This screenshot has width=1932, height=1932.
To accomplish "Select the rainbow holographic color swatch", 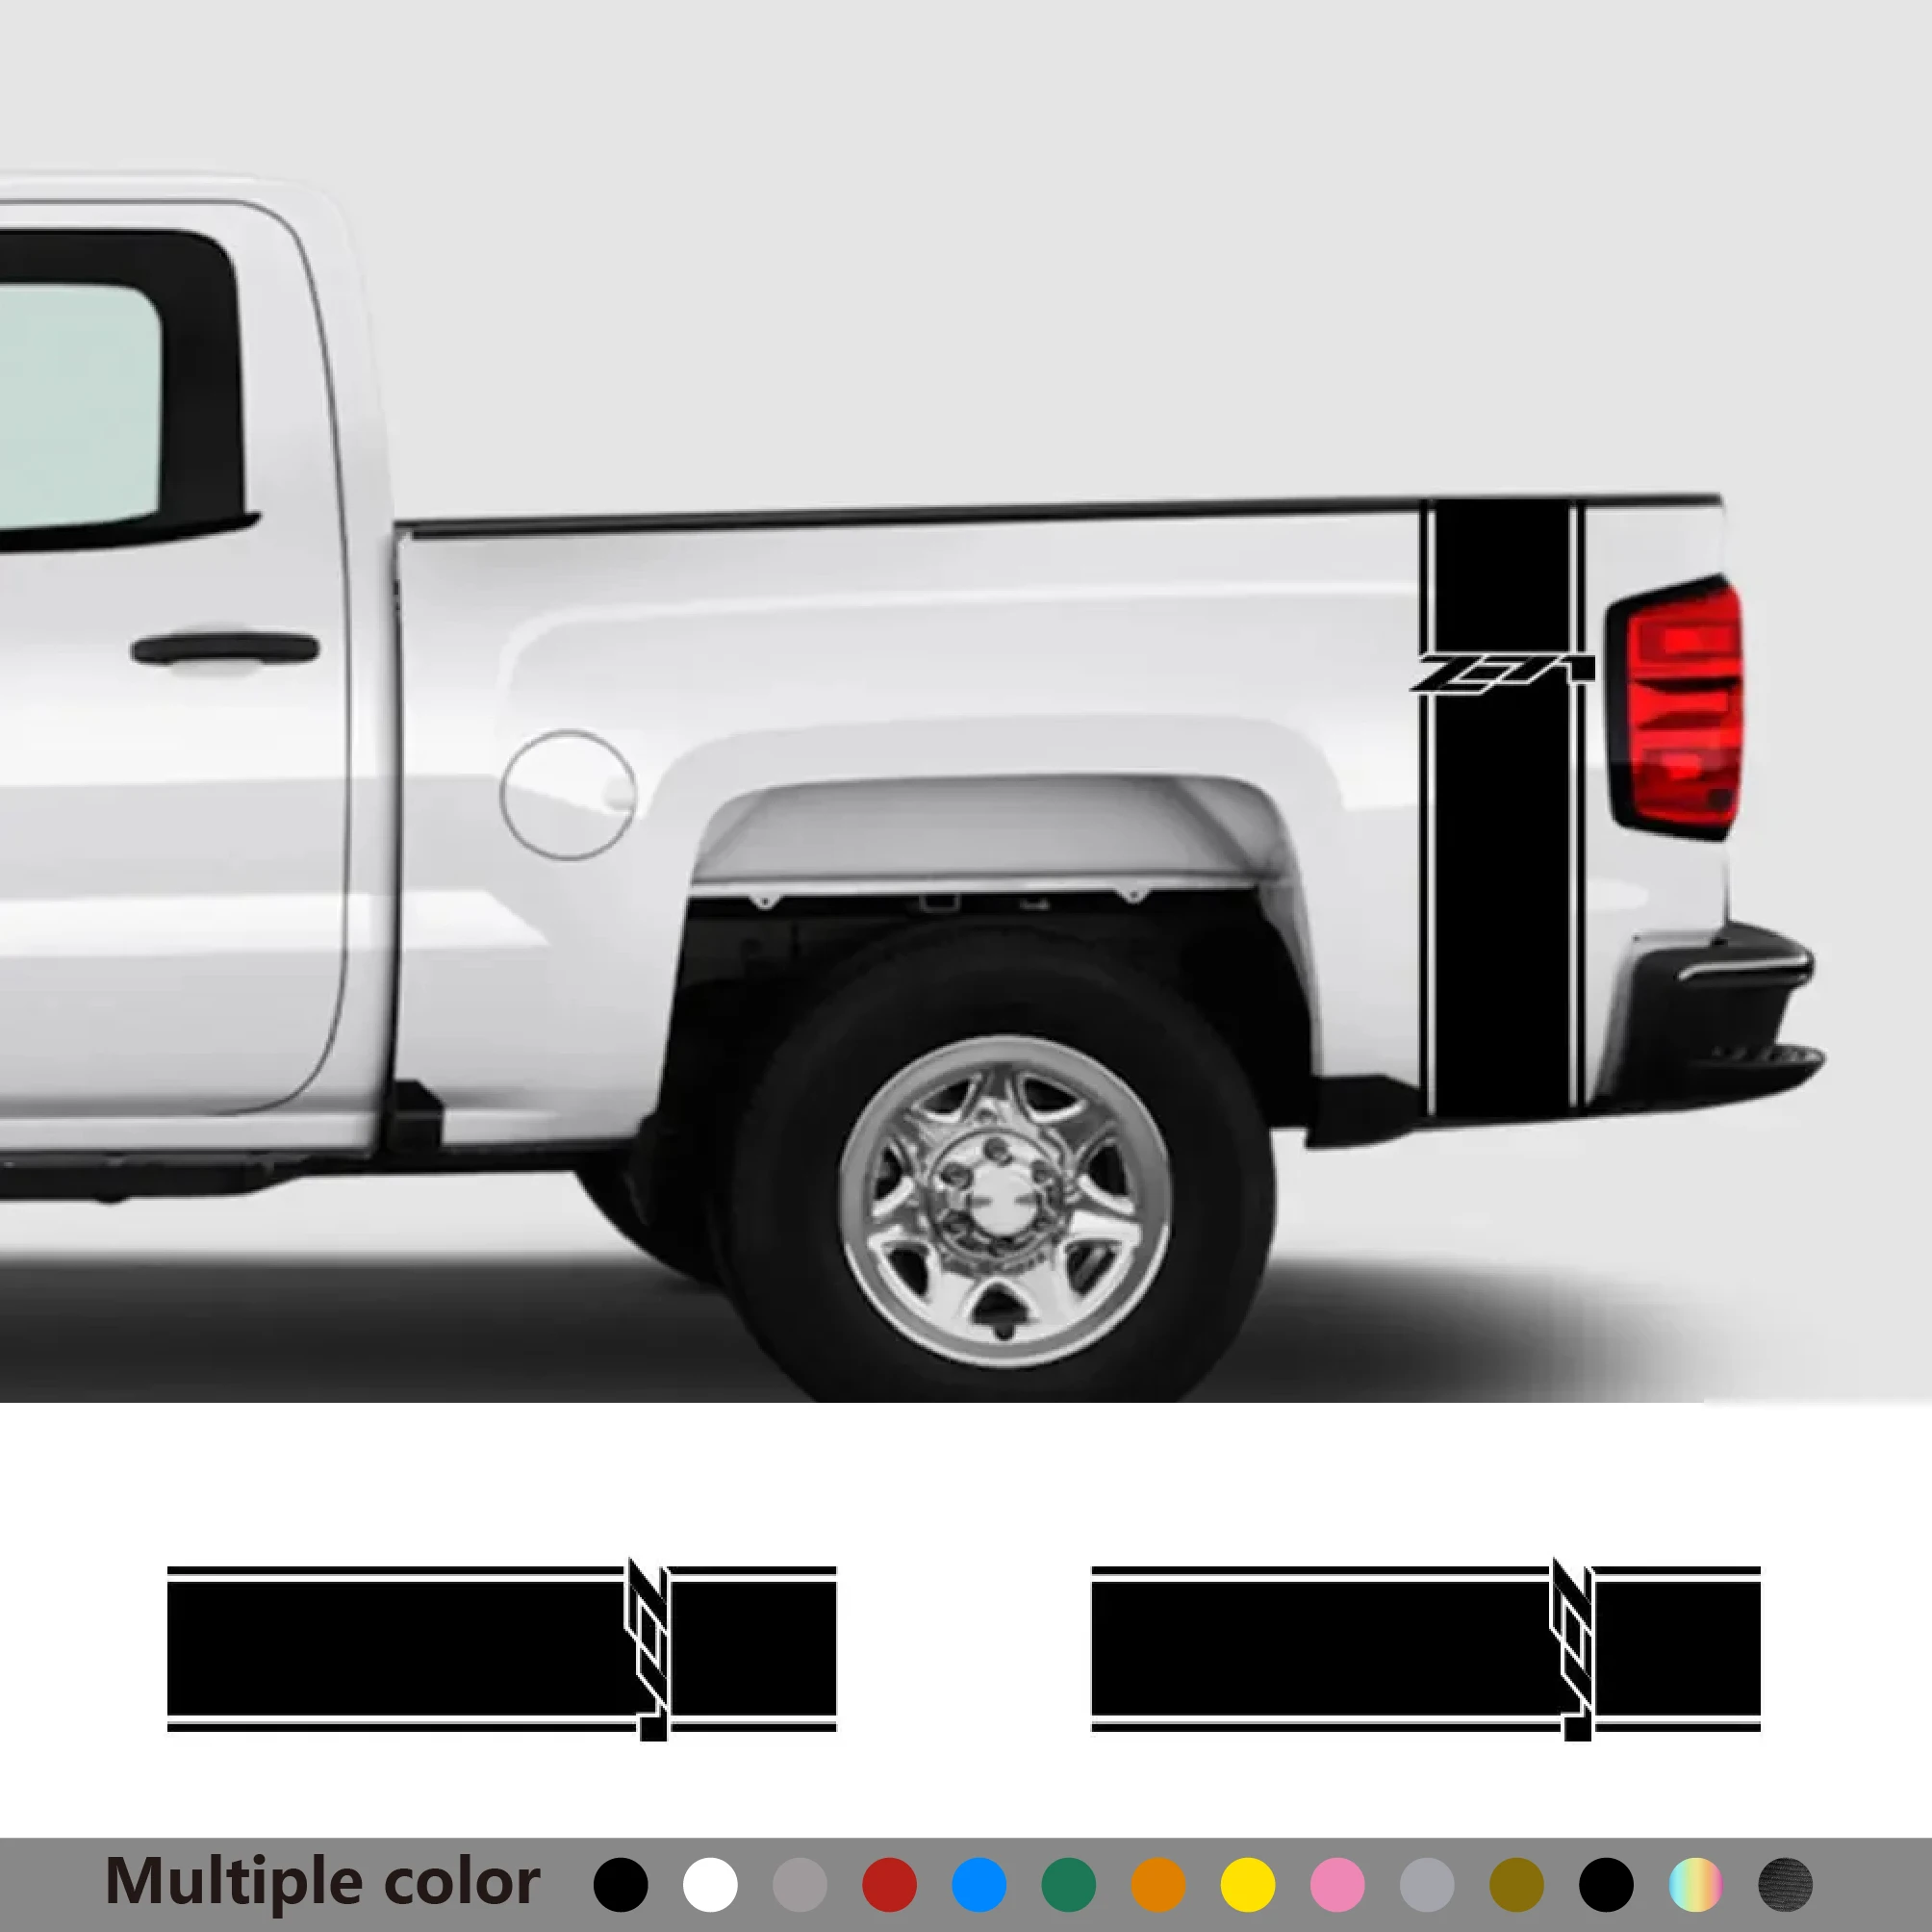I will click(1696, 1885).
